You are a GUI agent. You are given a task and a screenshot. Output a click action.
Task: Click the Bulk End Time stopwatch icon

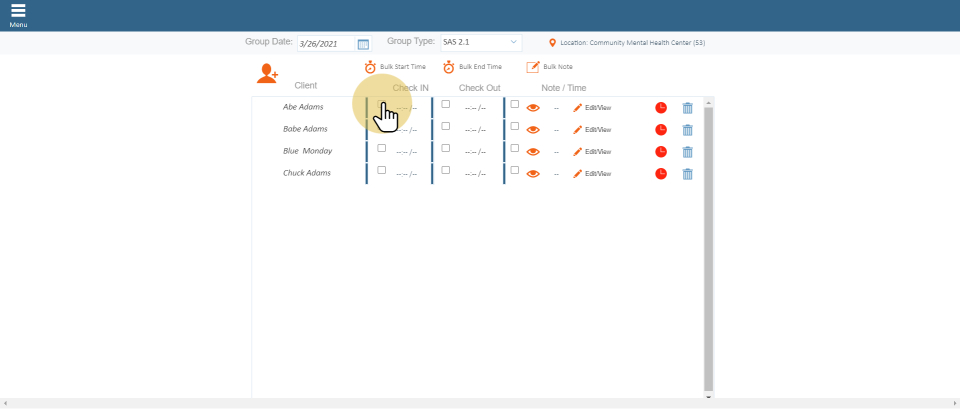[449, 67]
